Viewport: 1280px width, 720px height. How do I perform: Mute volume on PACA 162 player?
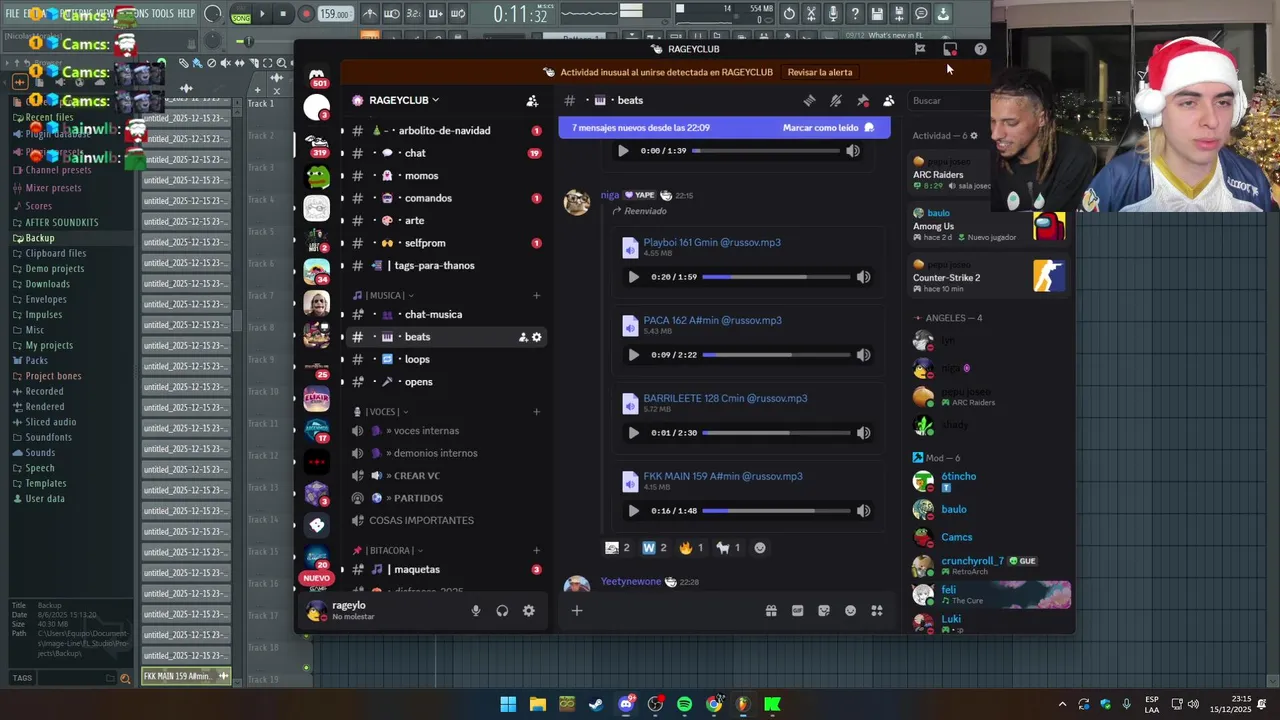tap(863, 355)
